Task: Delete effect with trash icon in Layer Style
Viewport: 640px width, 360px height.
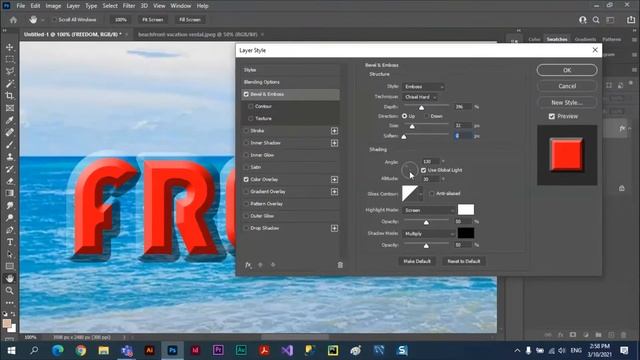Action: (340, 265)
